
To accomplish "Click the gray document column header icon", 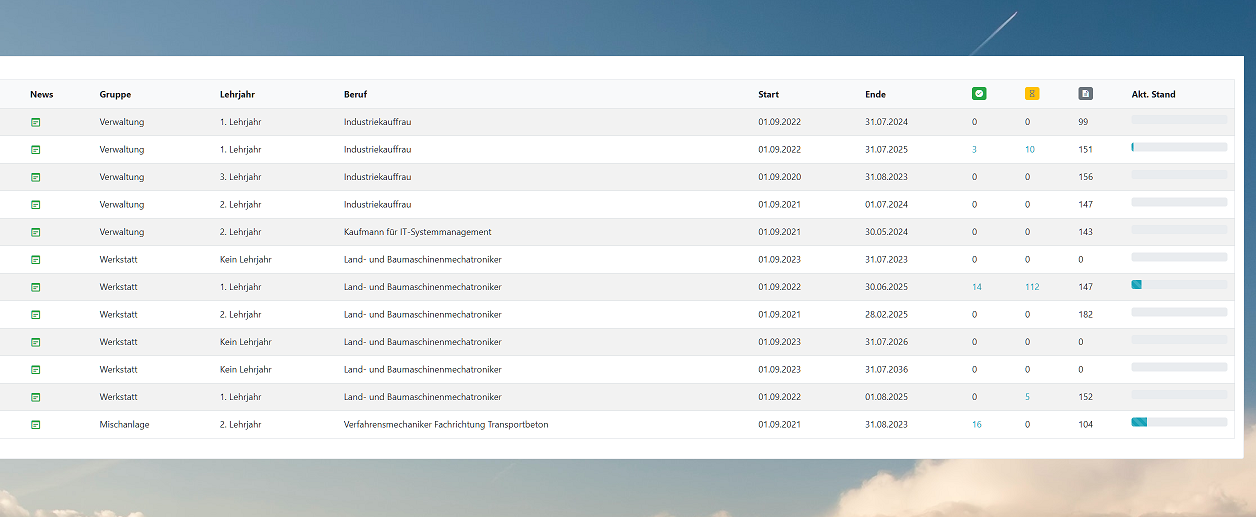I will click(1086, 94).
